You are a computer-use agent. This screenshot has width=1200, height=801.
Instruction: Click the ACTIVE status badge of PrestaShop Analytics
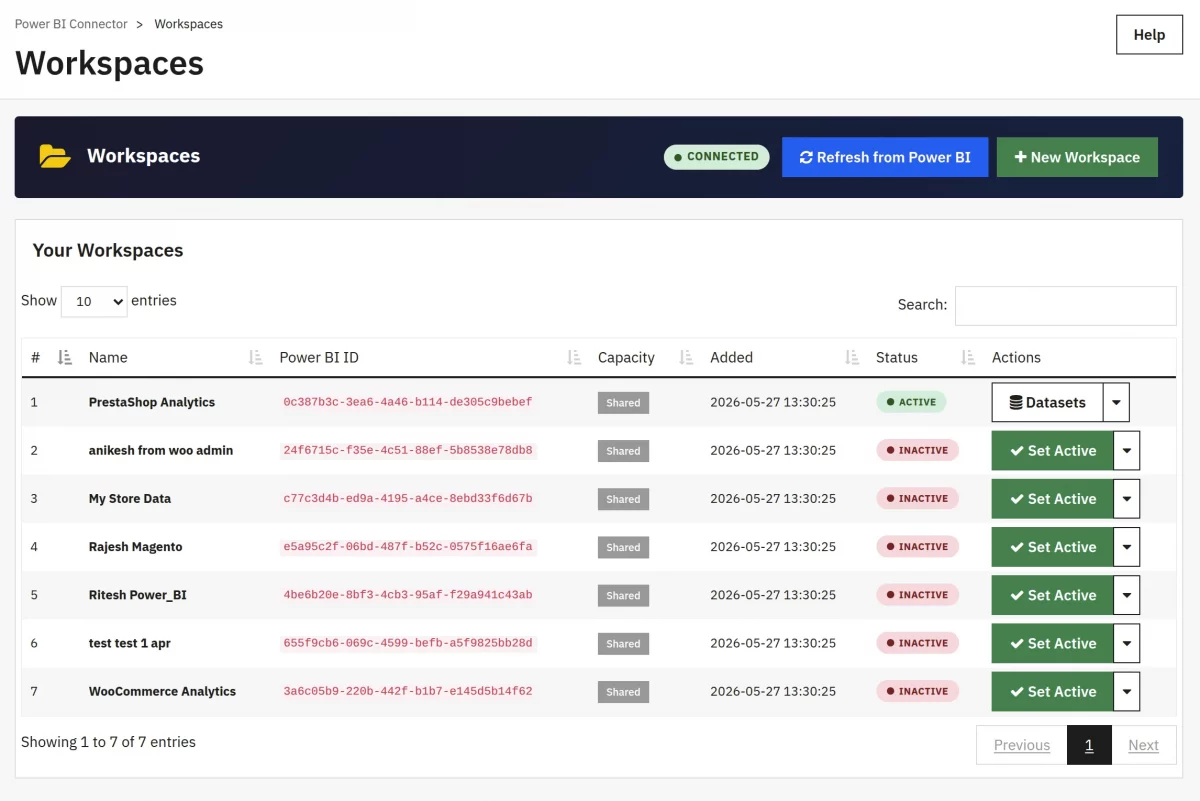911,402
